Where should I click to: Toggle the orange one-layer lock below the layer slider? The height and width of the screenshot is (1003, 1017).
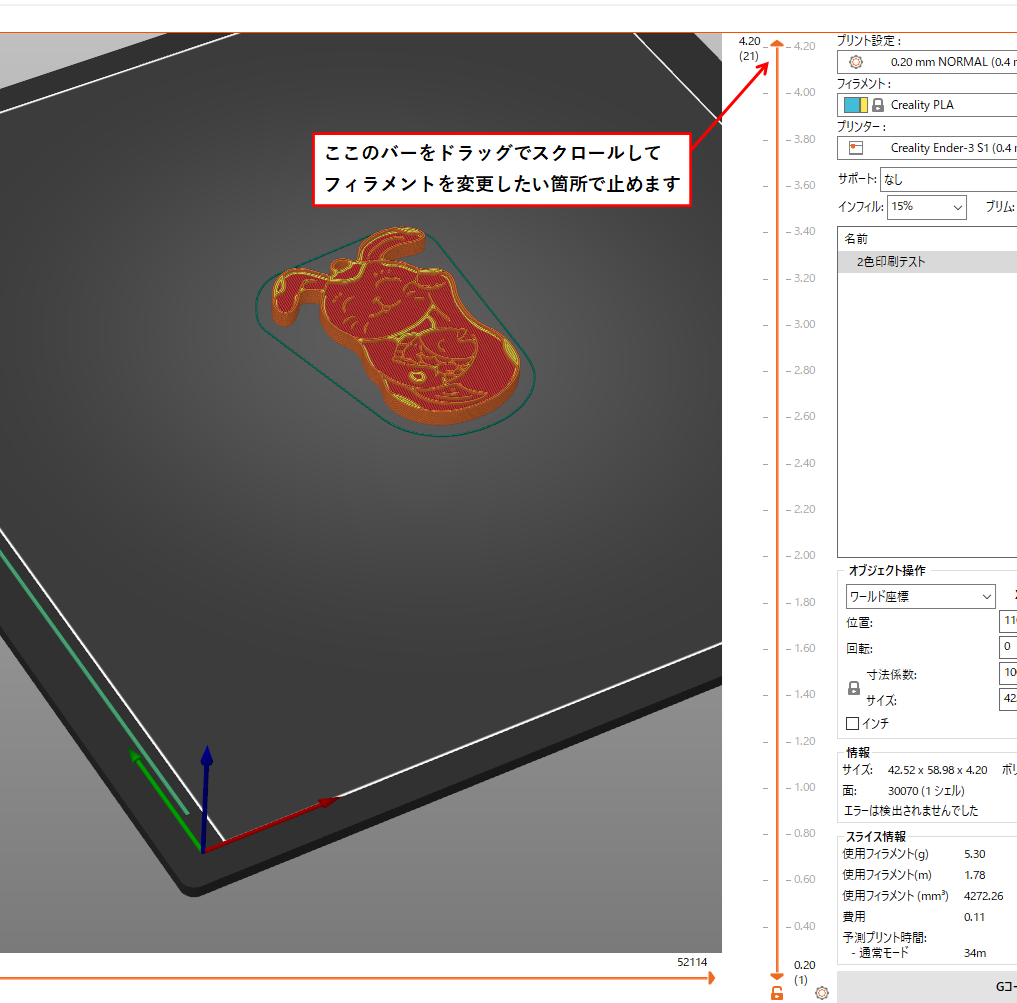(776, 993)
